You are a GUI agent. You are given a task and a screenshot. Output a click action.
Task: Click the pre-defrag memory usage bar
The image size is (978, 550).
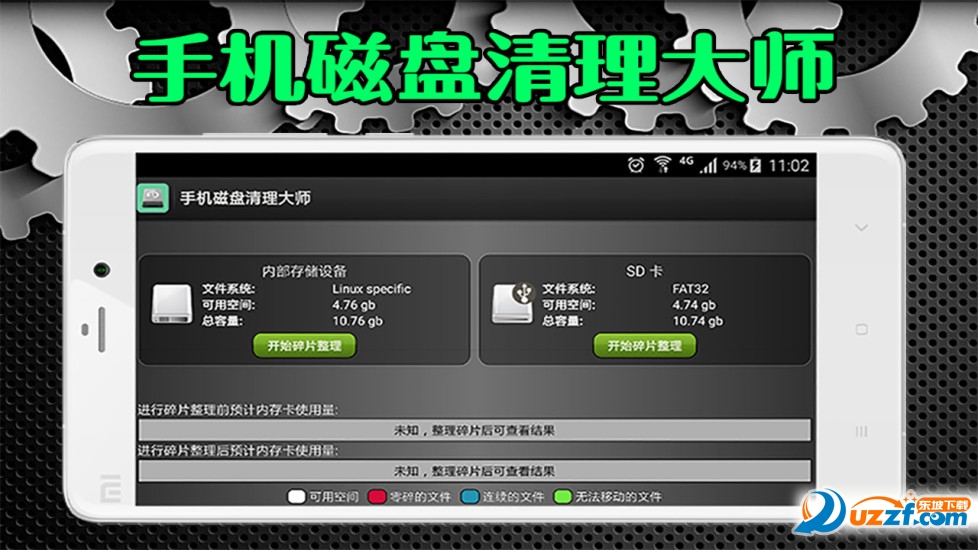coord(474,430)
